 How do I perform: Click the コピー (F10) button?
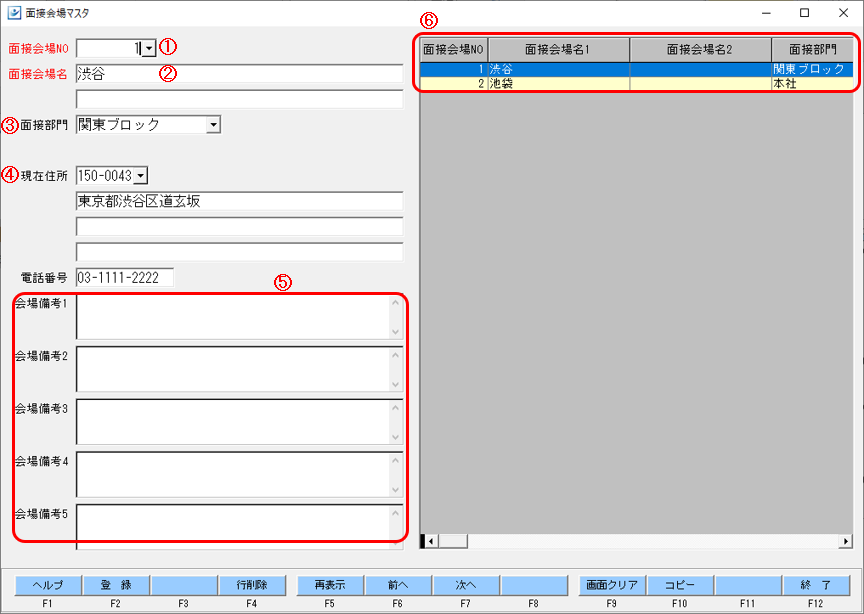[x=680, y=585]
